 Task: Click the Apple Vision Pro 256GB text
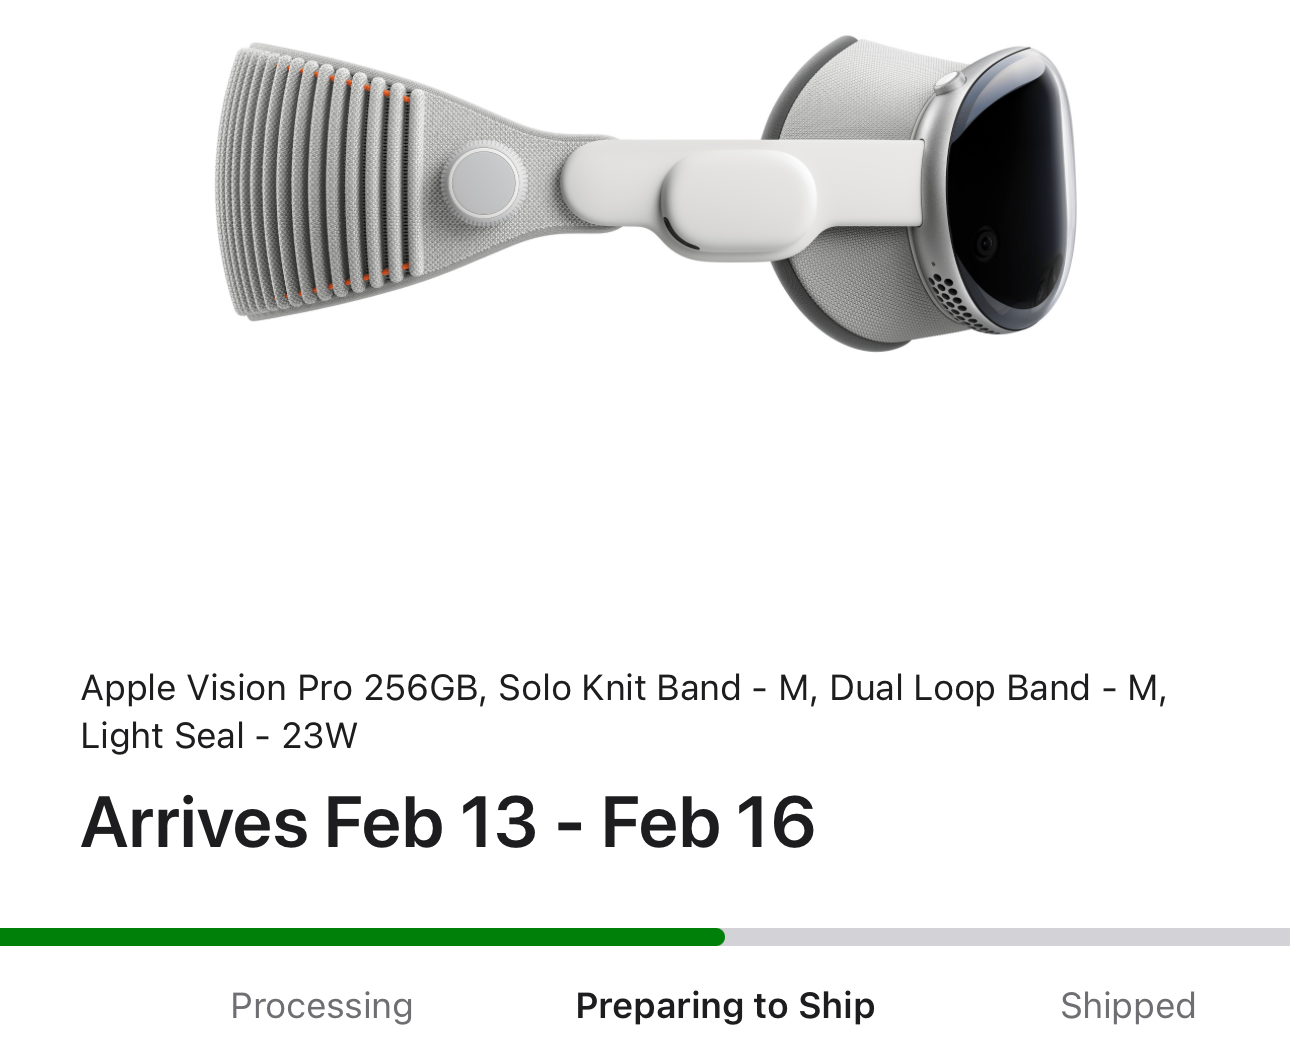coord(281,688)
